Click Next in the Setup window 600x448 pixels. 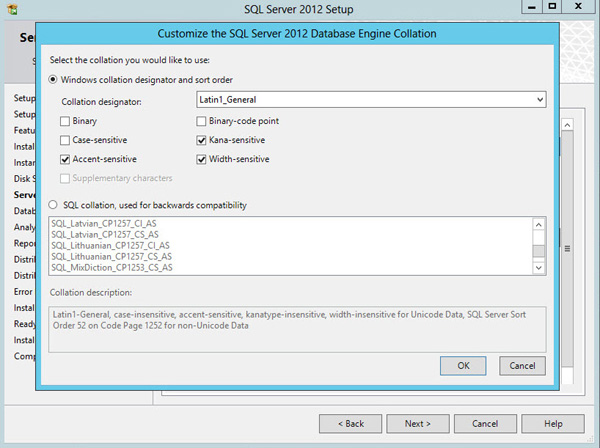point(418,424)
